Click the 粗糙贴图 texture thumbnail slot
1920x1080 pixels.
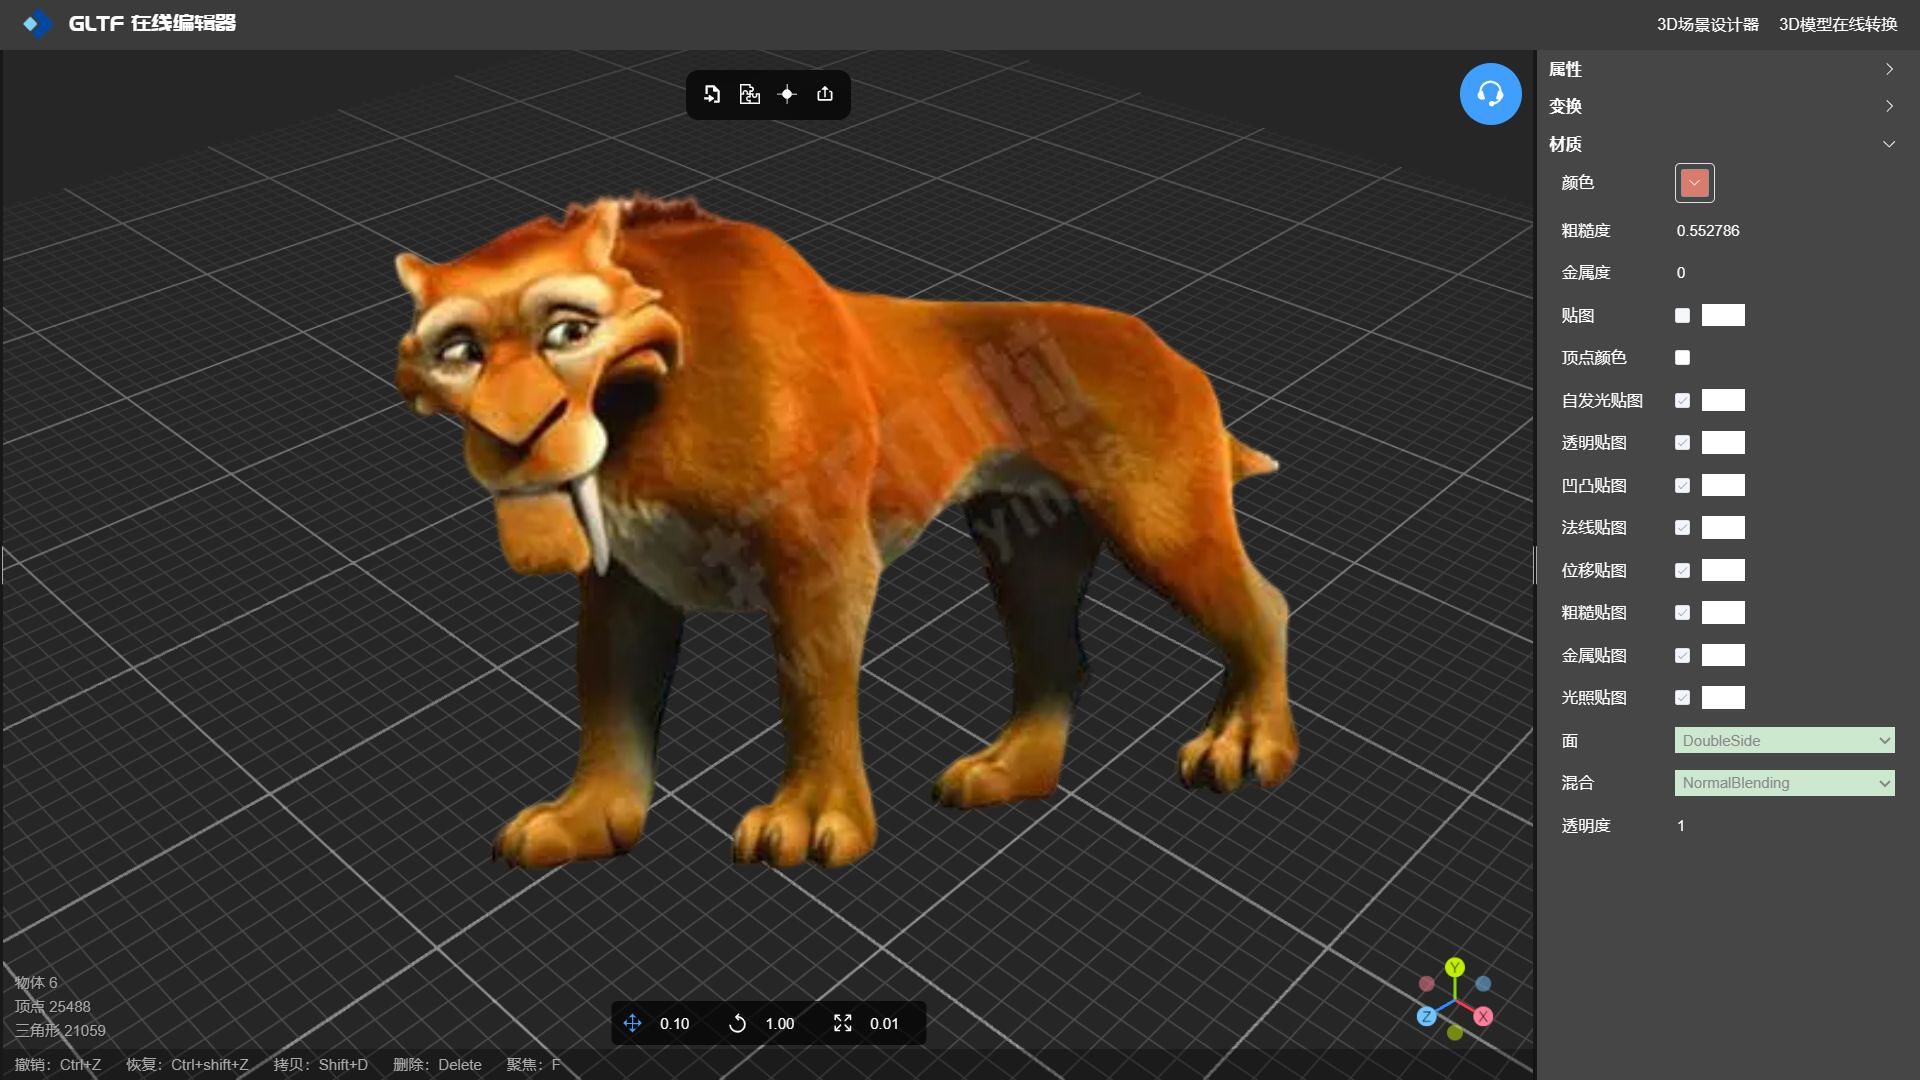[1723, 612]
